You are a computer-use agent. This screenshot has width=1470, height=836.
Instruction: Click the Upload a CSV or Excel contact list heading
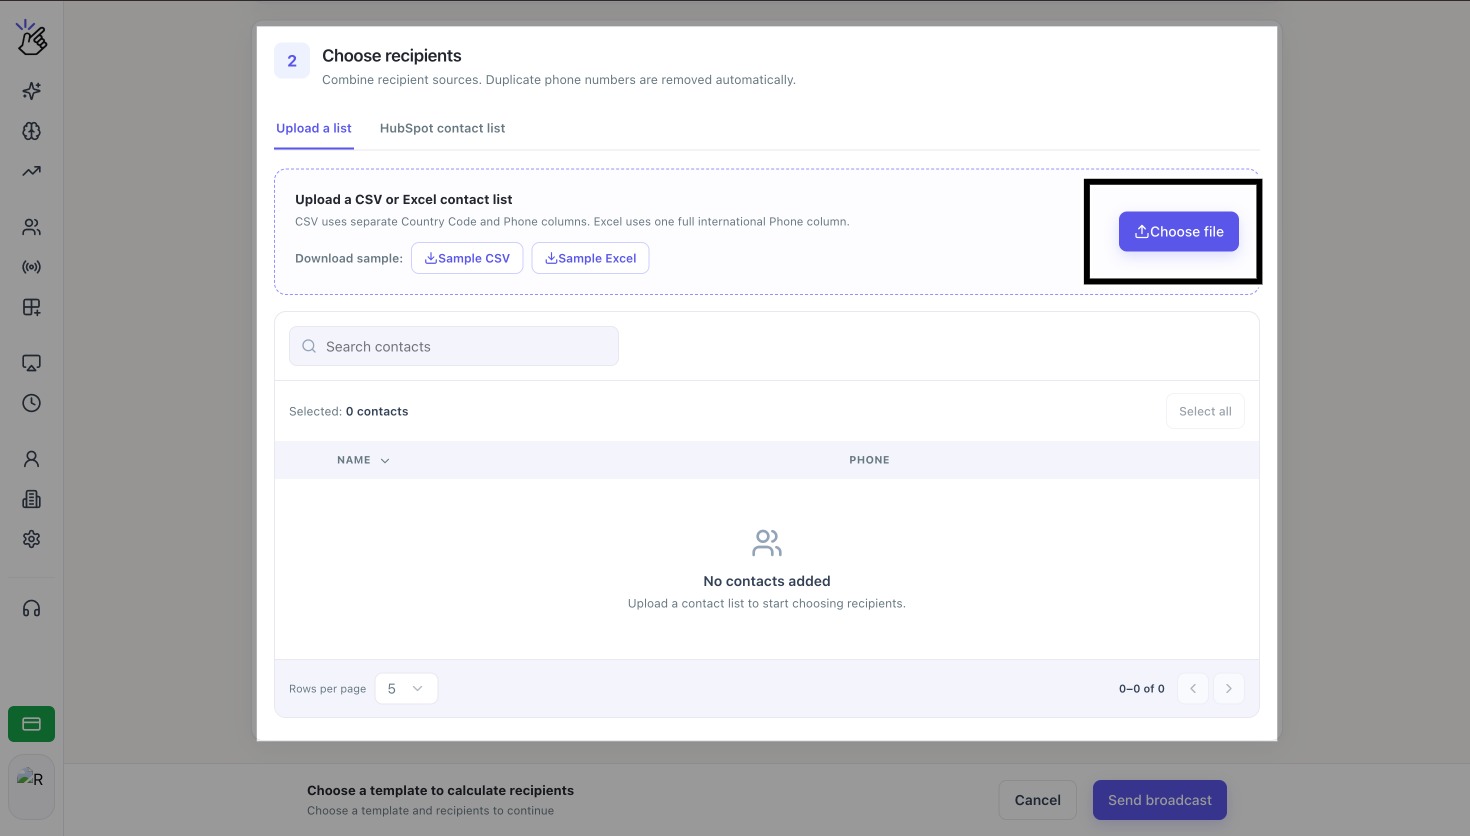tap(404, 199)
